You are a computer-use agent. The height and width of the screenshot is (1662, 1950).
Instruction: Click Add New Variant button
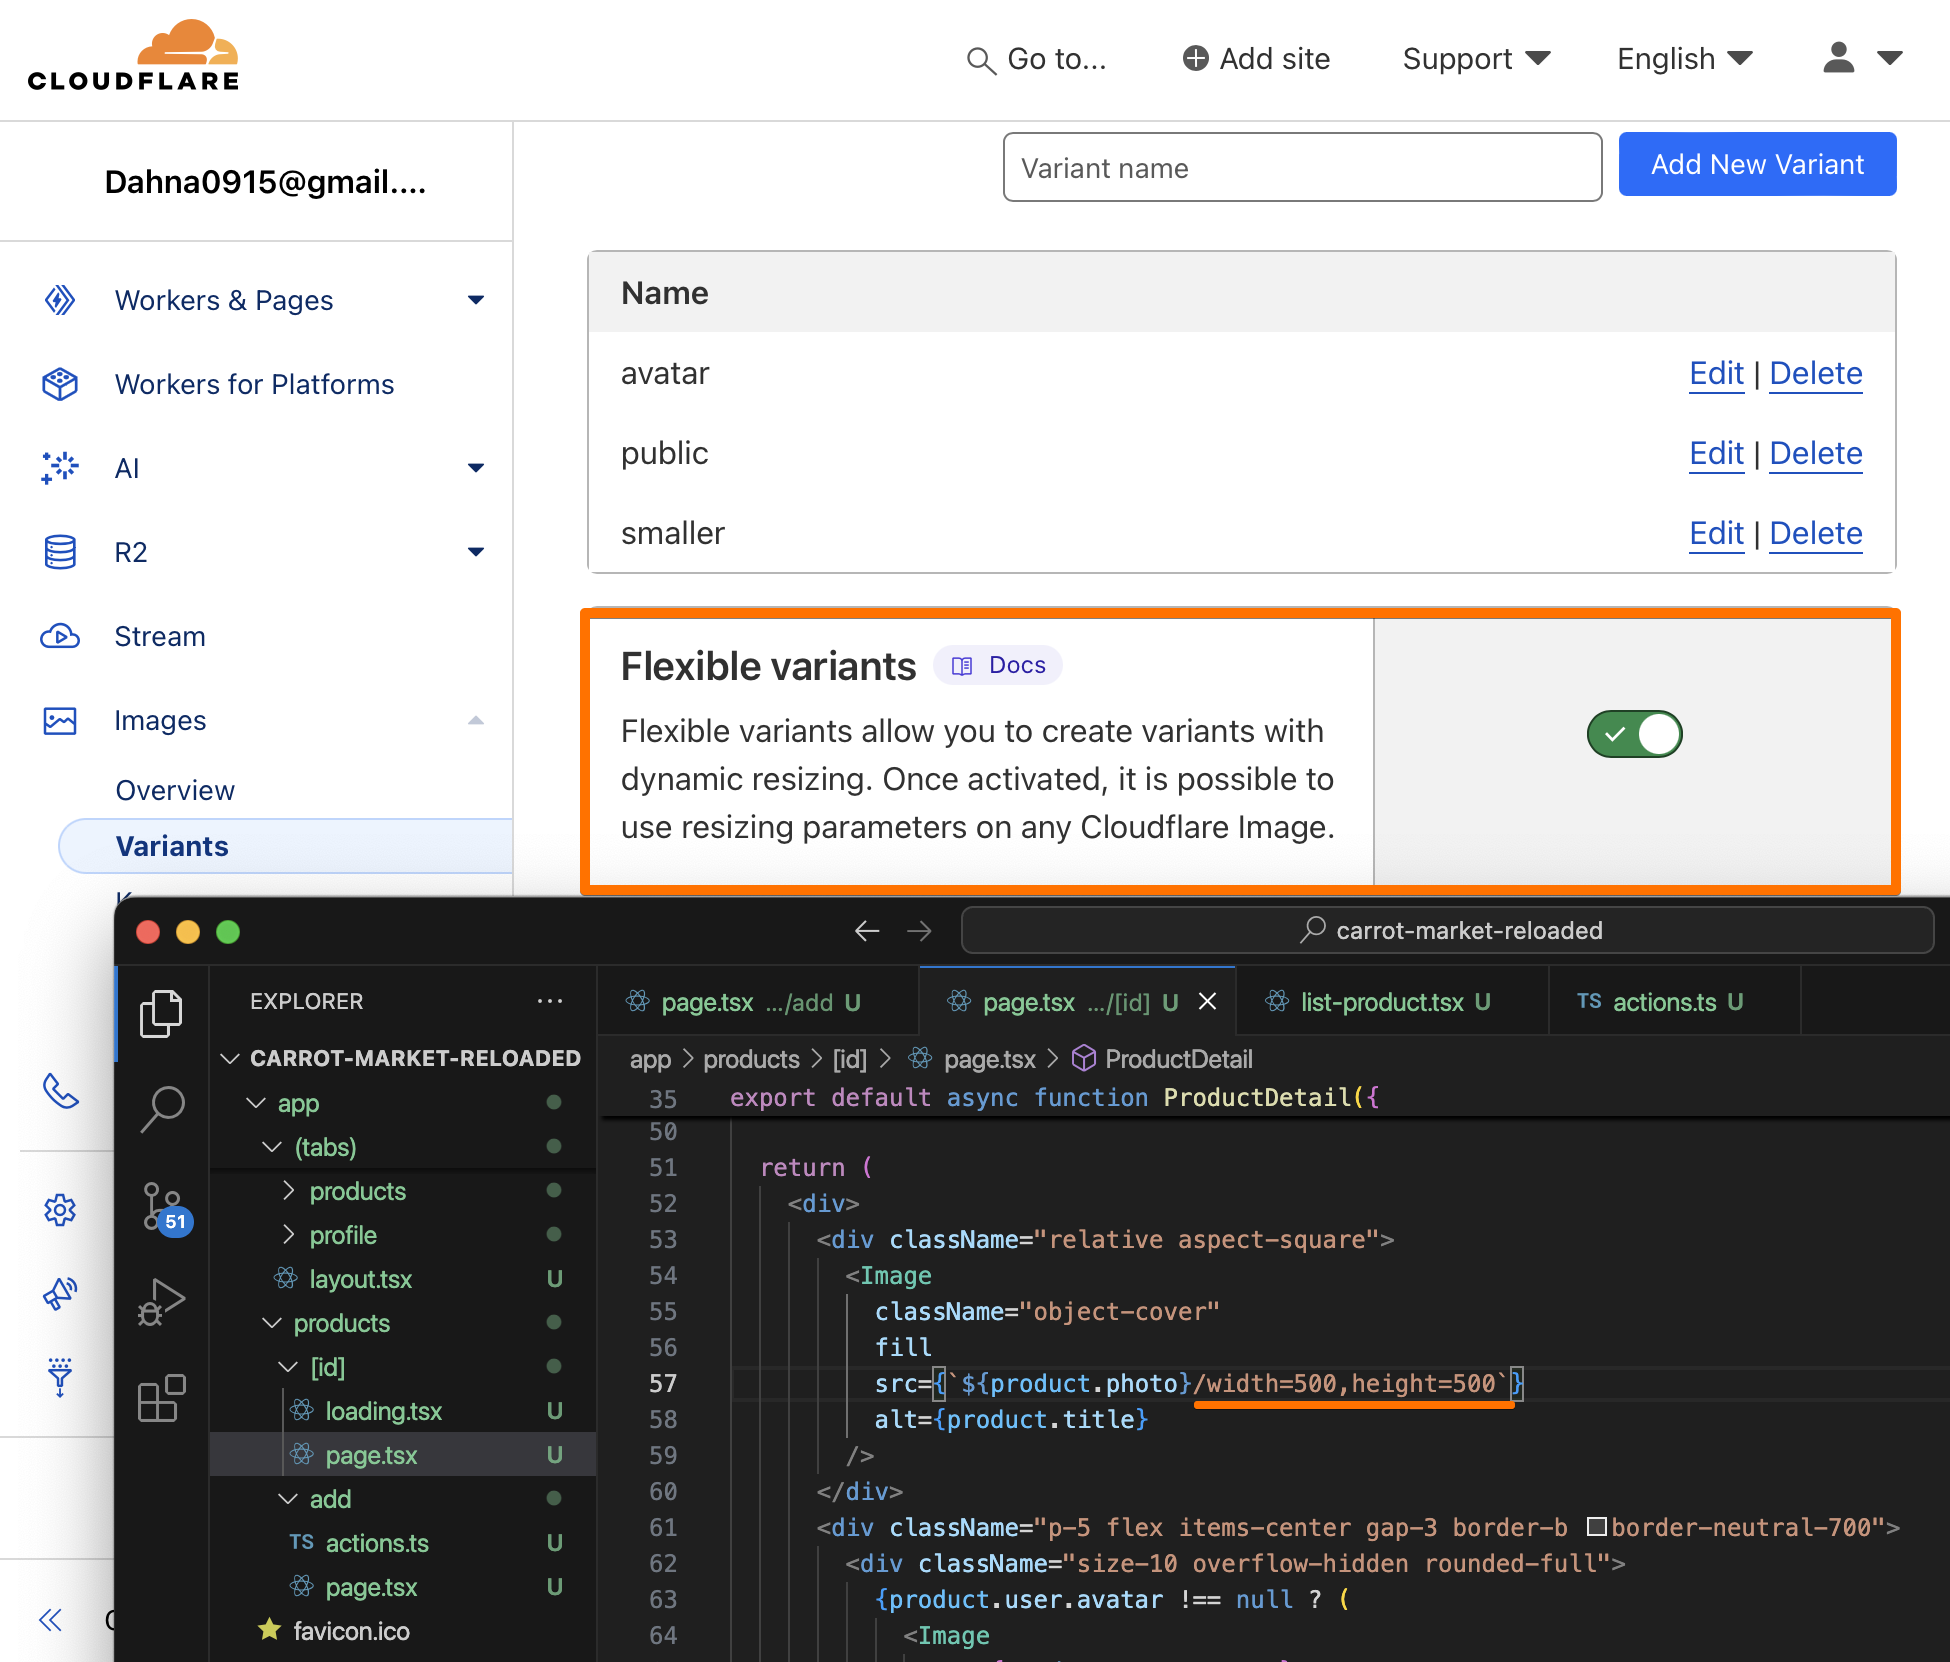1757,164
